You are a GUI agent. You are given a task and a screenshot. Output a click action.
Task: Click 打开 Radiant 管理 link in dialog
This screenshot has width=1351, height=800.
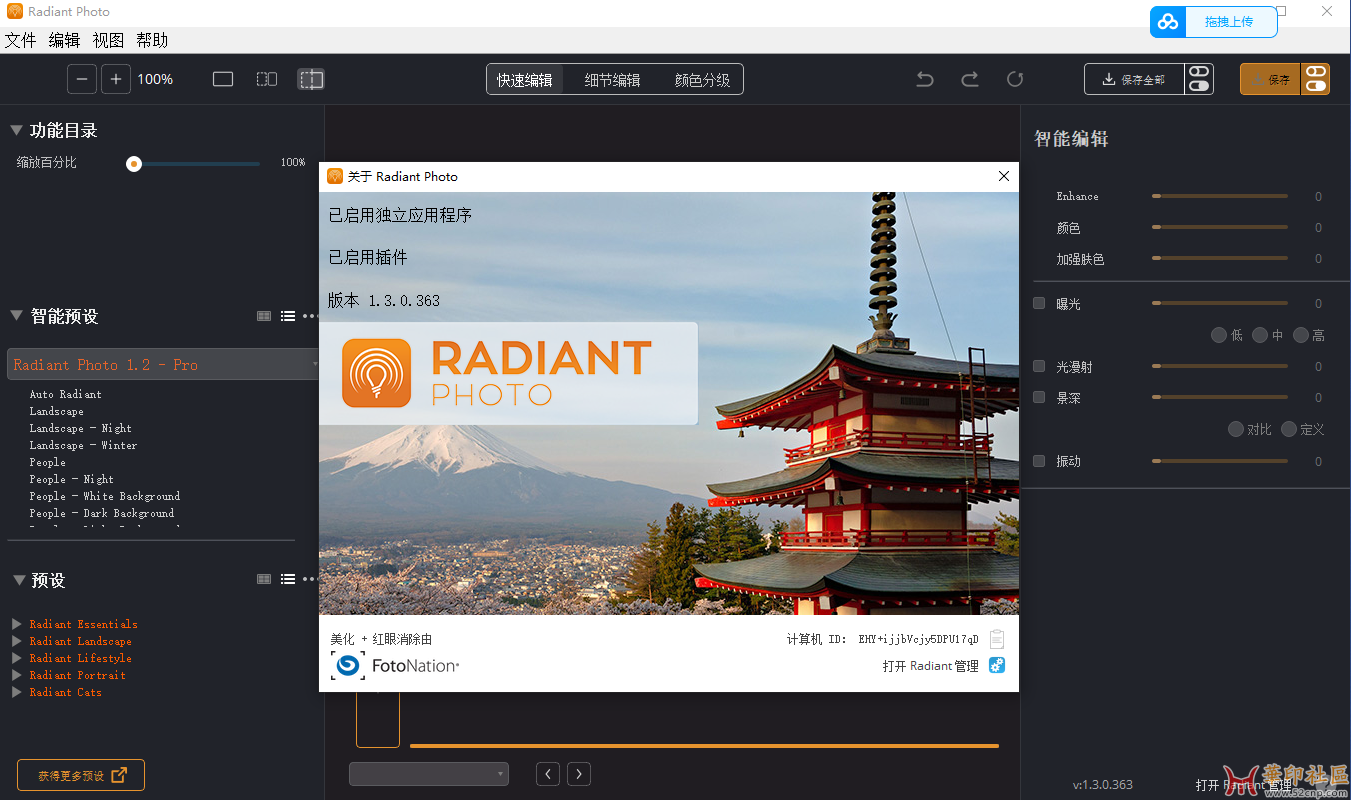(931, 666)
